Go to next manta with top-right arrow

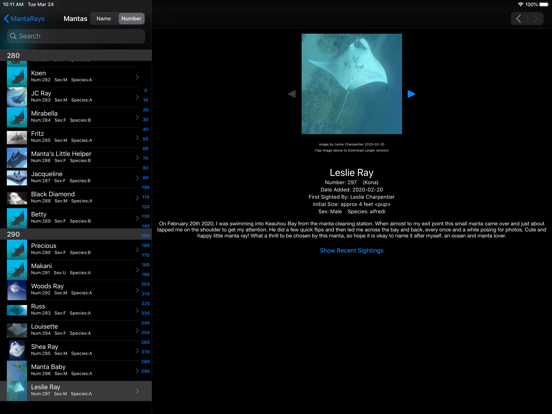coord(535,19)
